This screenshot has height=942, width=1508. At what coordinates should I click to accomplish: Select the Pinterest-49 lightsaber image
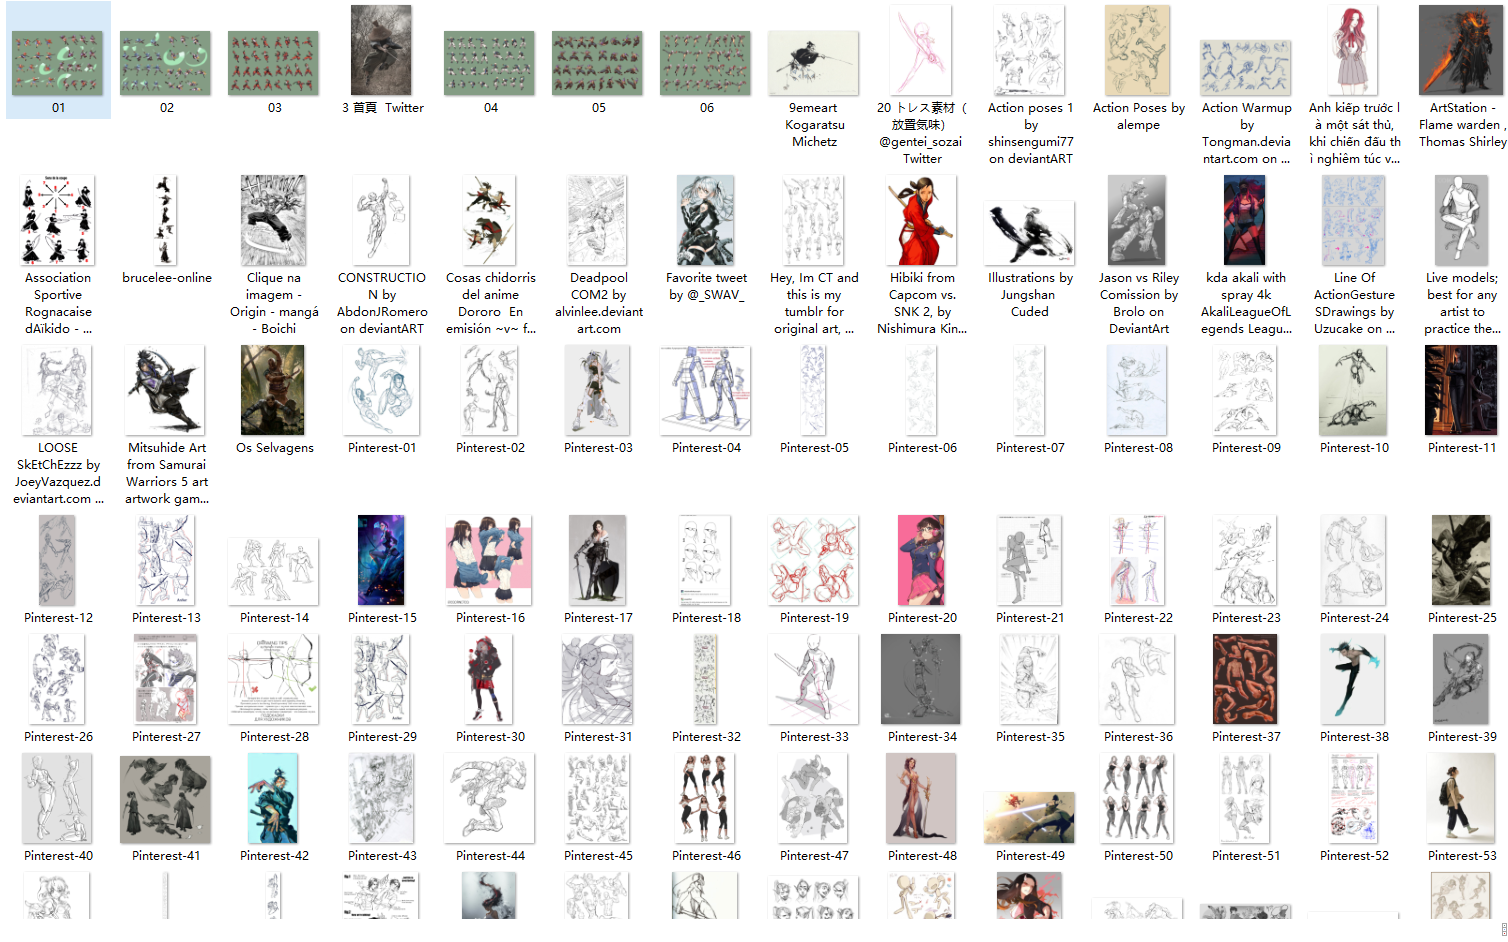coord(1030,818)
